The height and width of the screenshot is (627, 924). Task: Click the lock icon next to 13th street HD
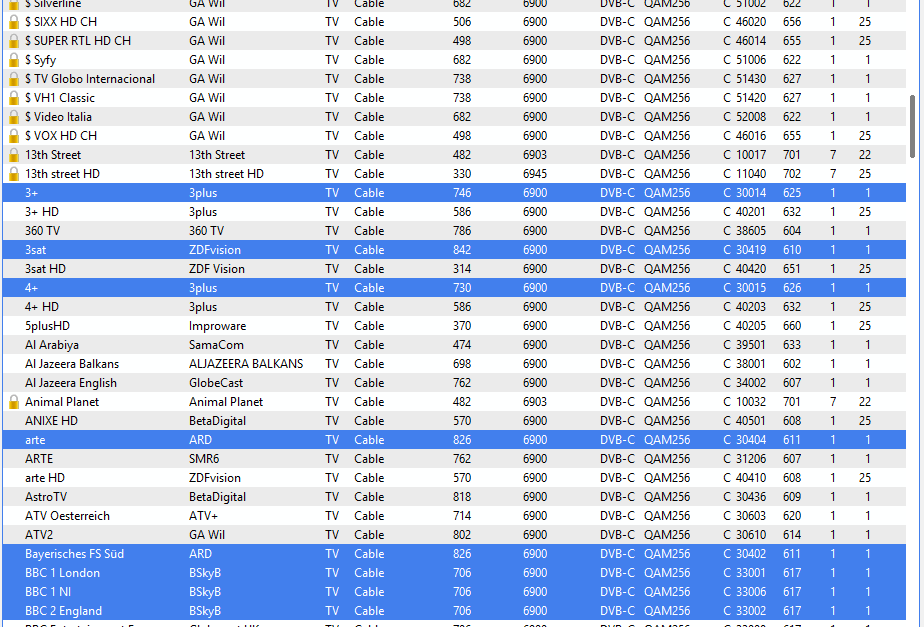click(14, 174)
